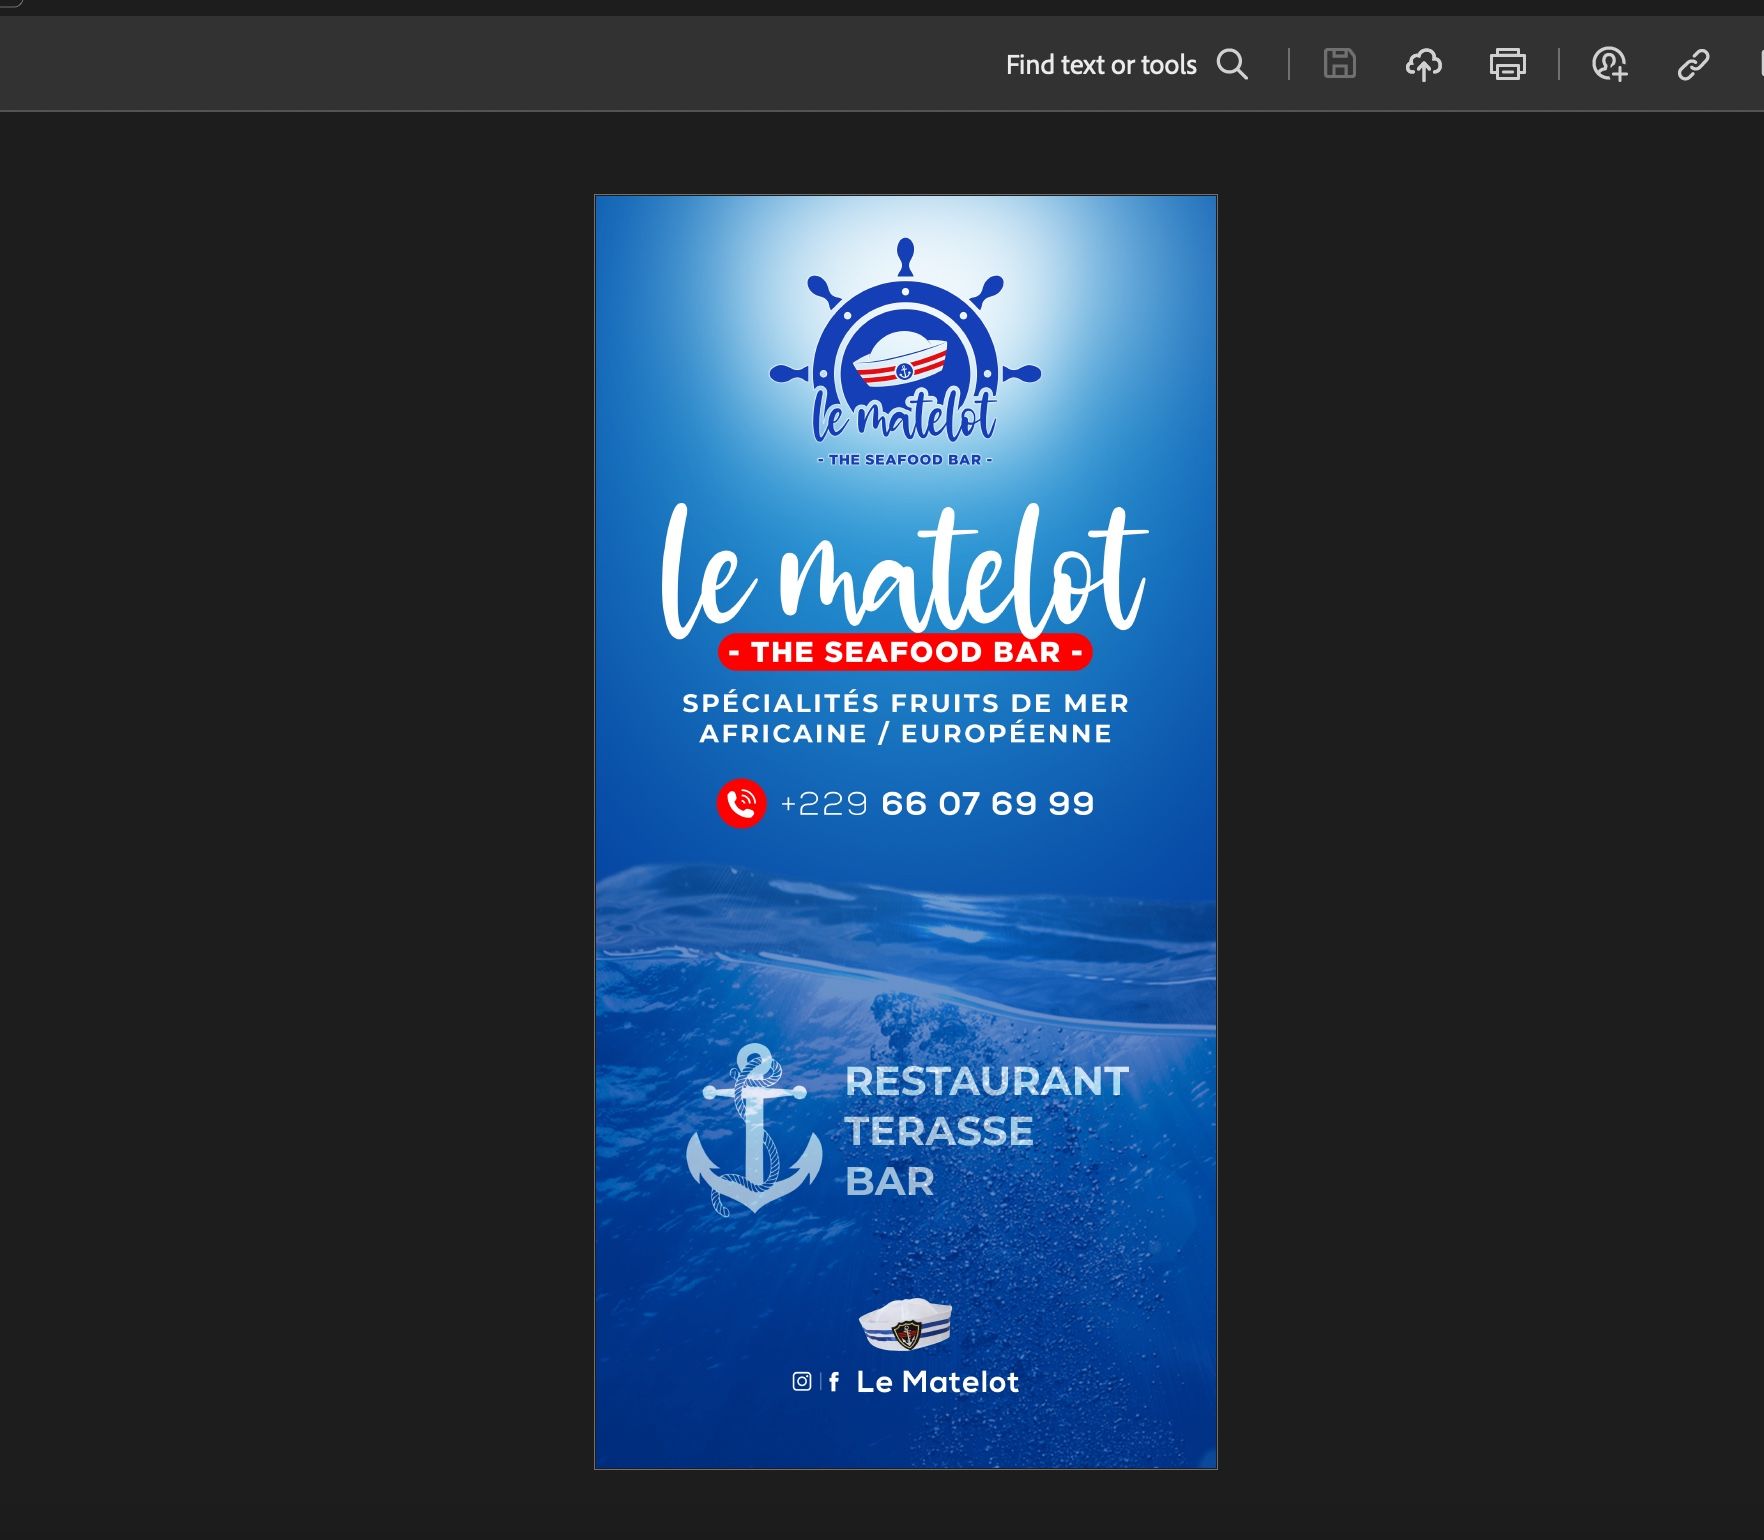This screenshot has width=1764, height=1540.
Task: Click the ship wheel logo at top
Action: point(905,353)
